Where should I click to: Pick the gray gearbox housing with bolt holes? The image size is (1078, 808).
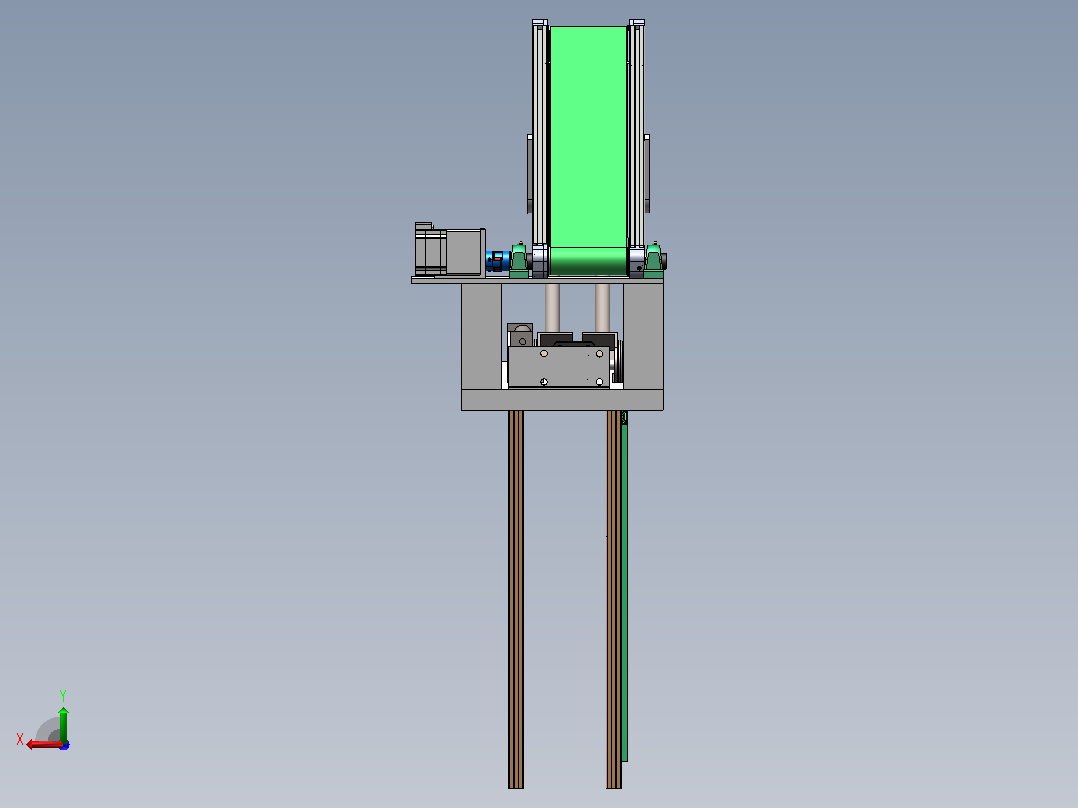(x=558, y=367)
